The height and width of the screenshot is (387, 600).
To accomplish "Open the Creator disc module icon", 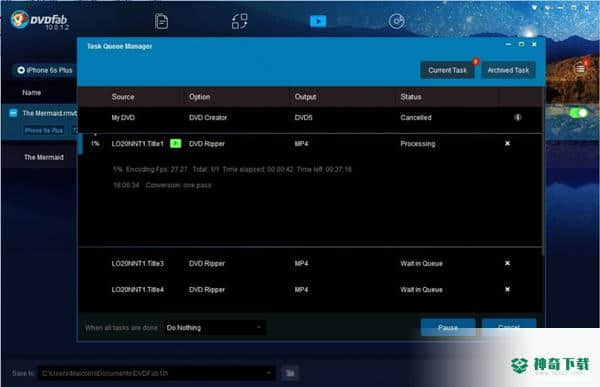I will click(396, 21).
